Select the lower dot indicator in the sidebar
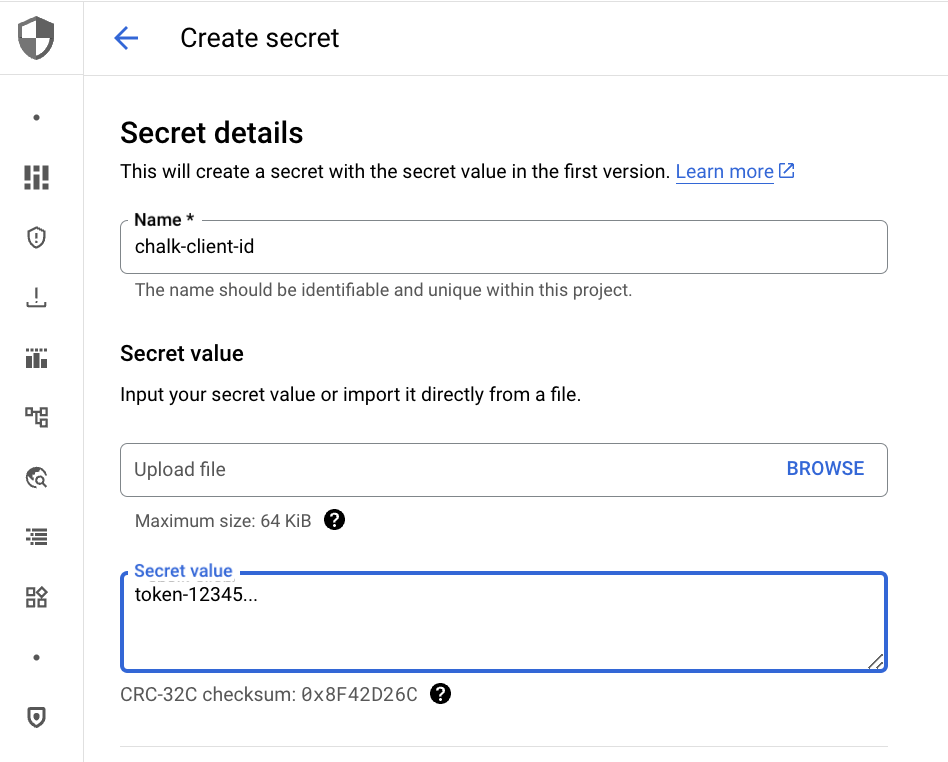948x762 pixels. pos(36,657)
